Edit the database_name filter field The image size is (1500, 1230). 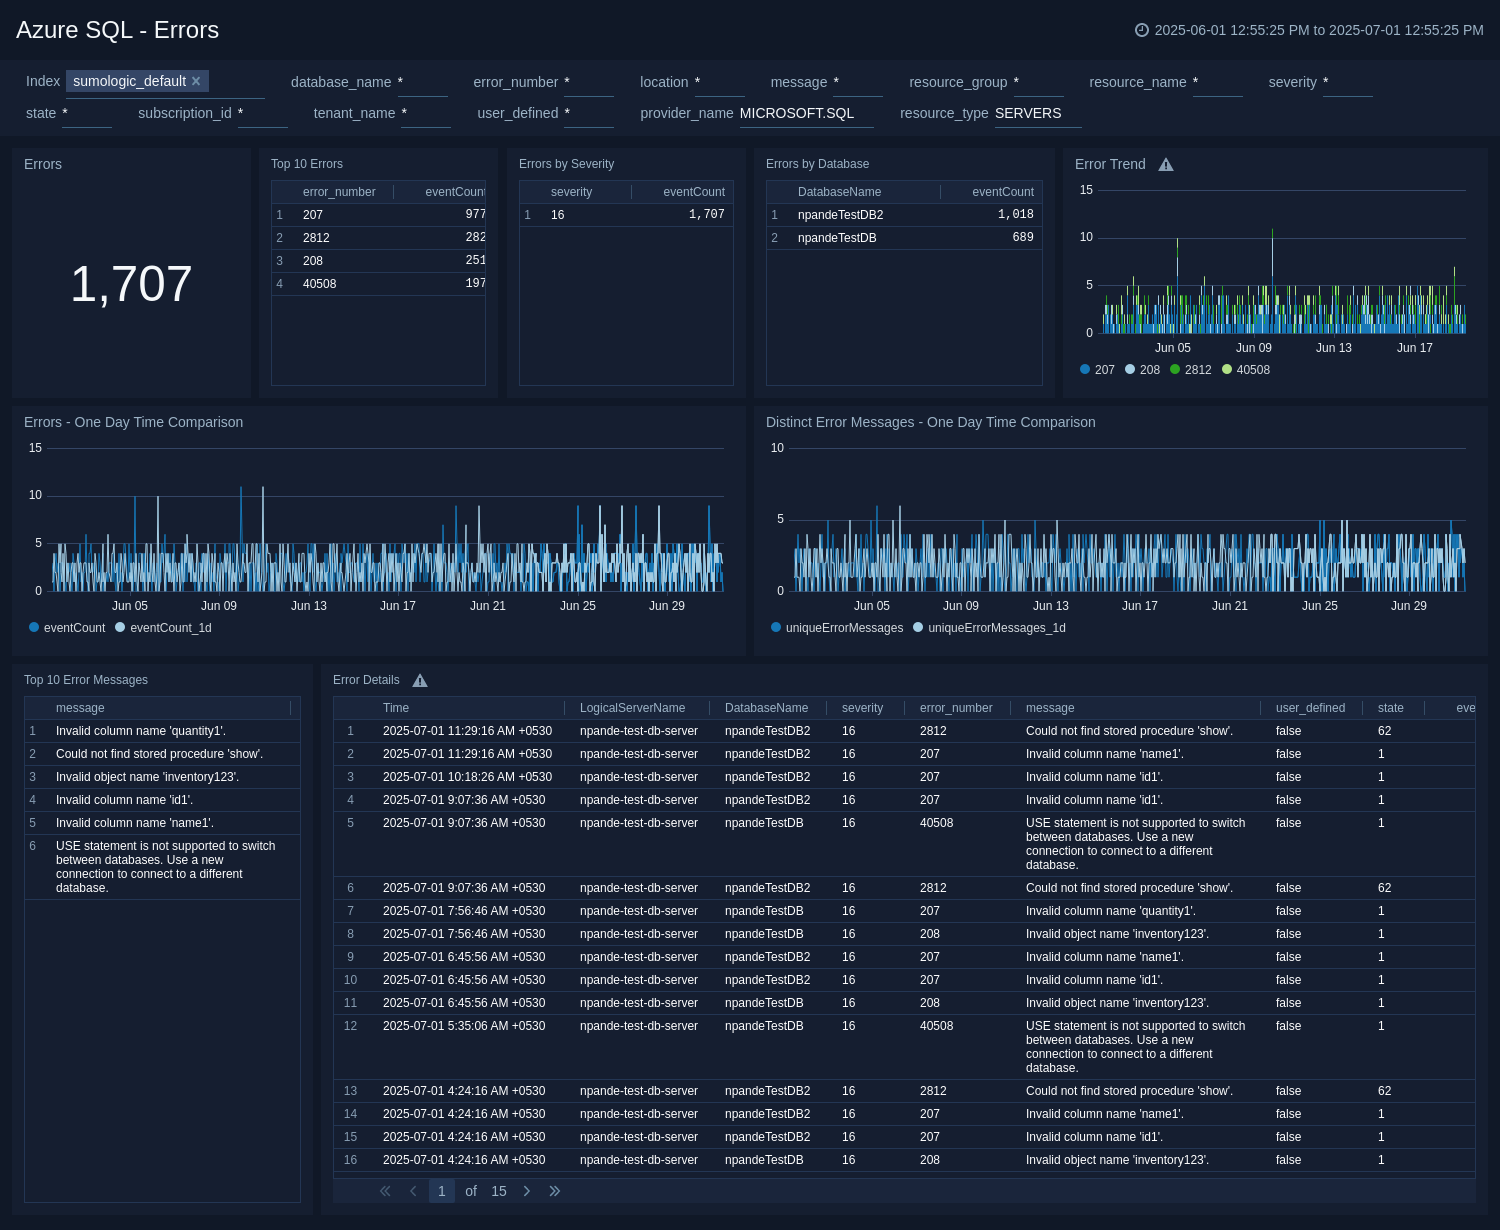coord(422,83)
